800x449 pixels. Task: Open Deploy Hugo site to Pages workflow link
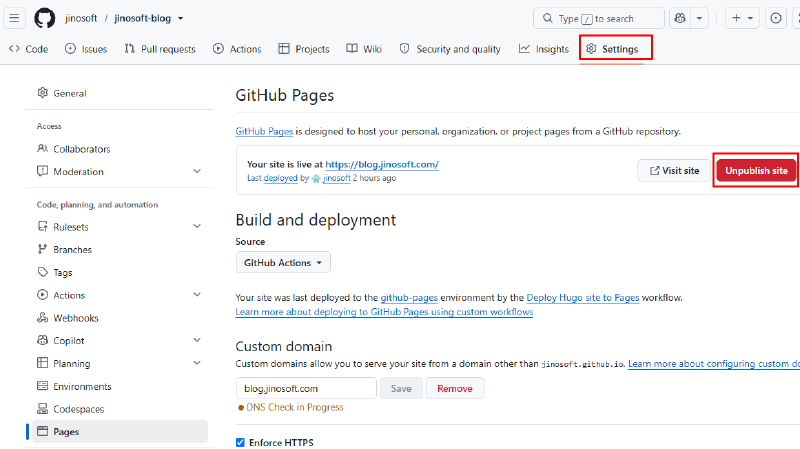click(x=583, y=297)
